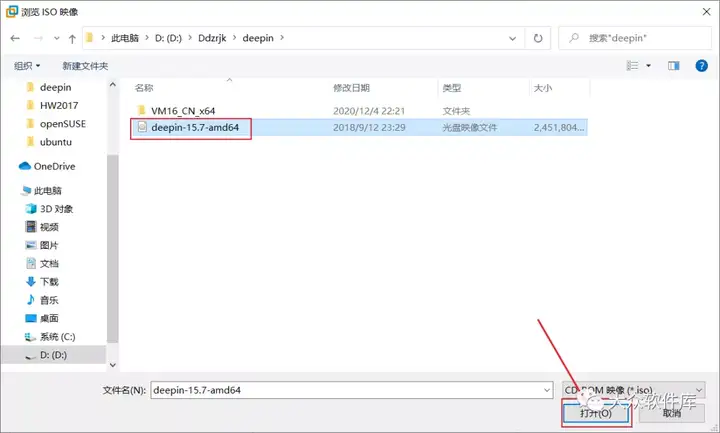Open OneDrive in navigation pane
The image size is (720, 433).
(54, 166)
